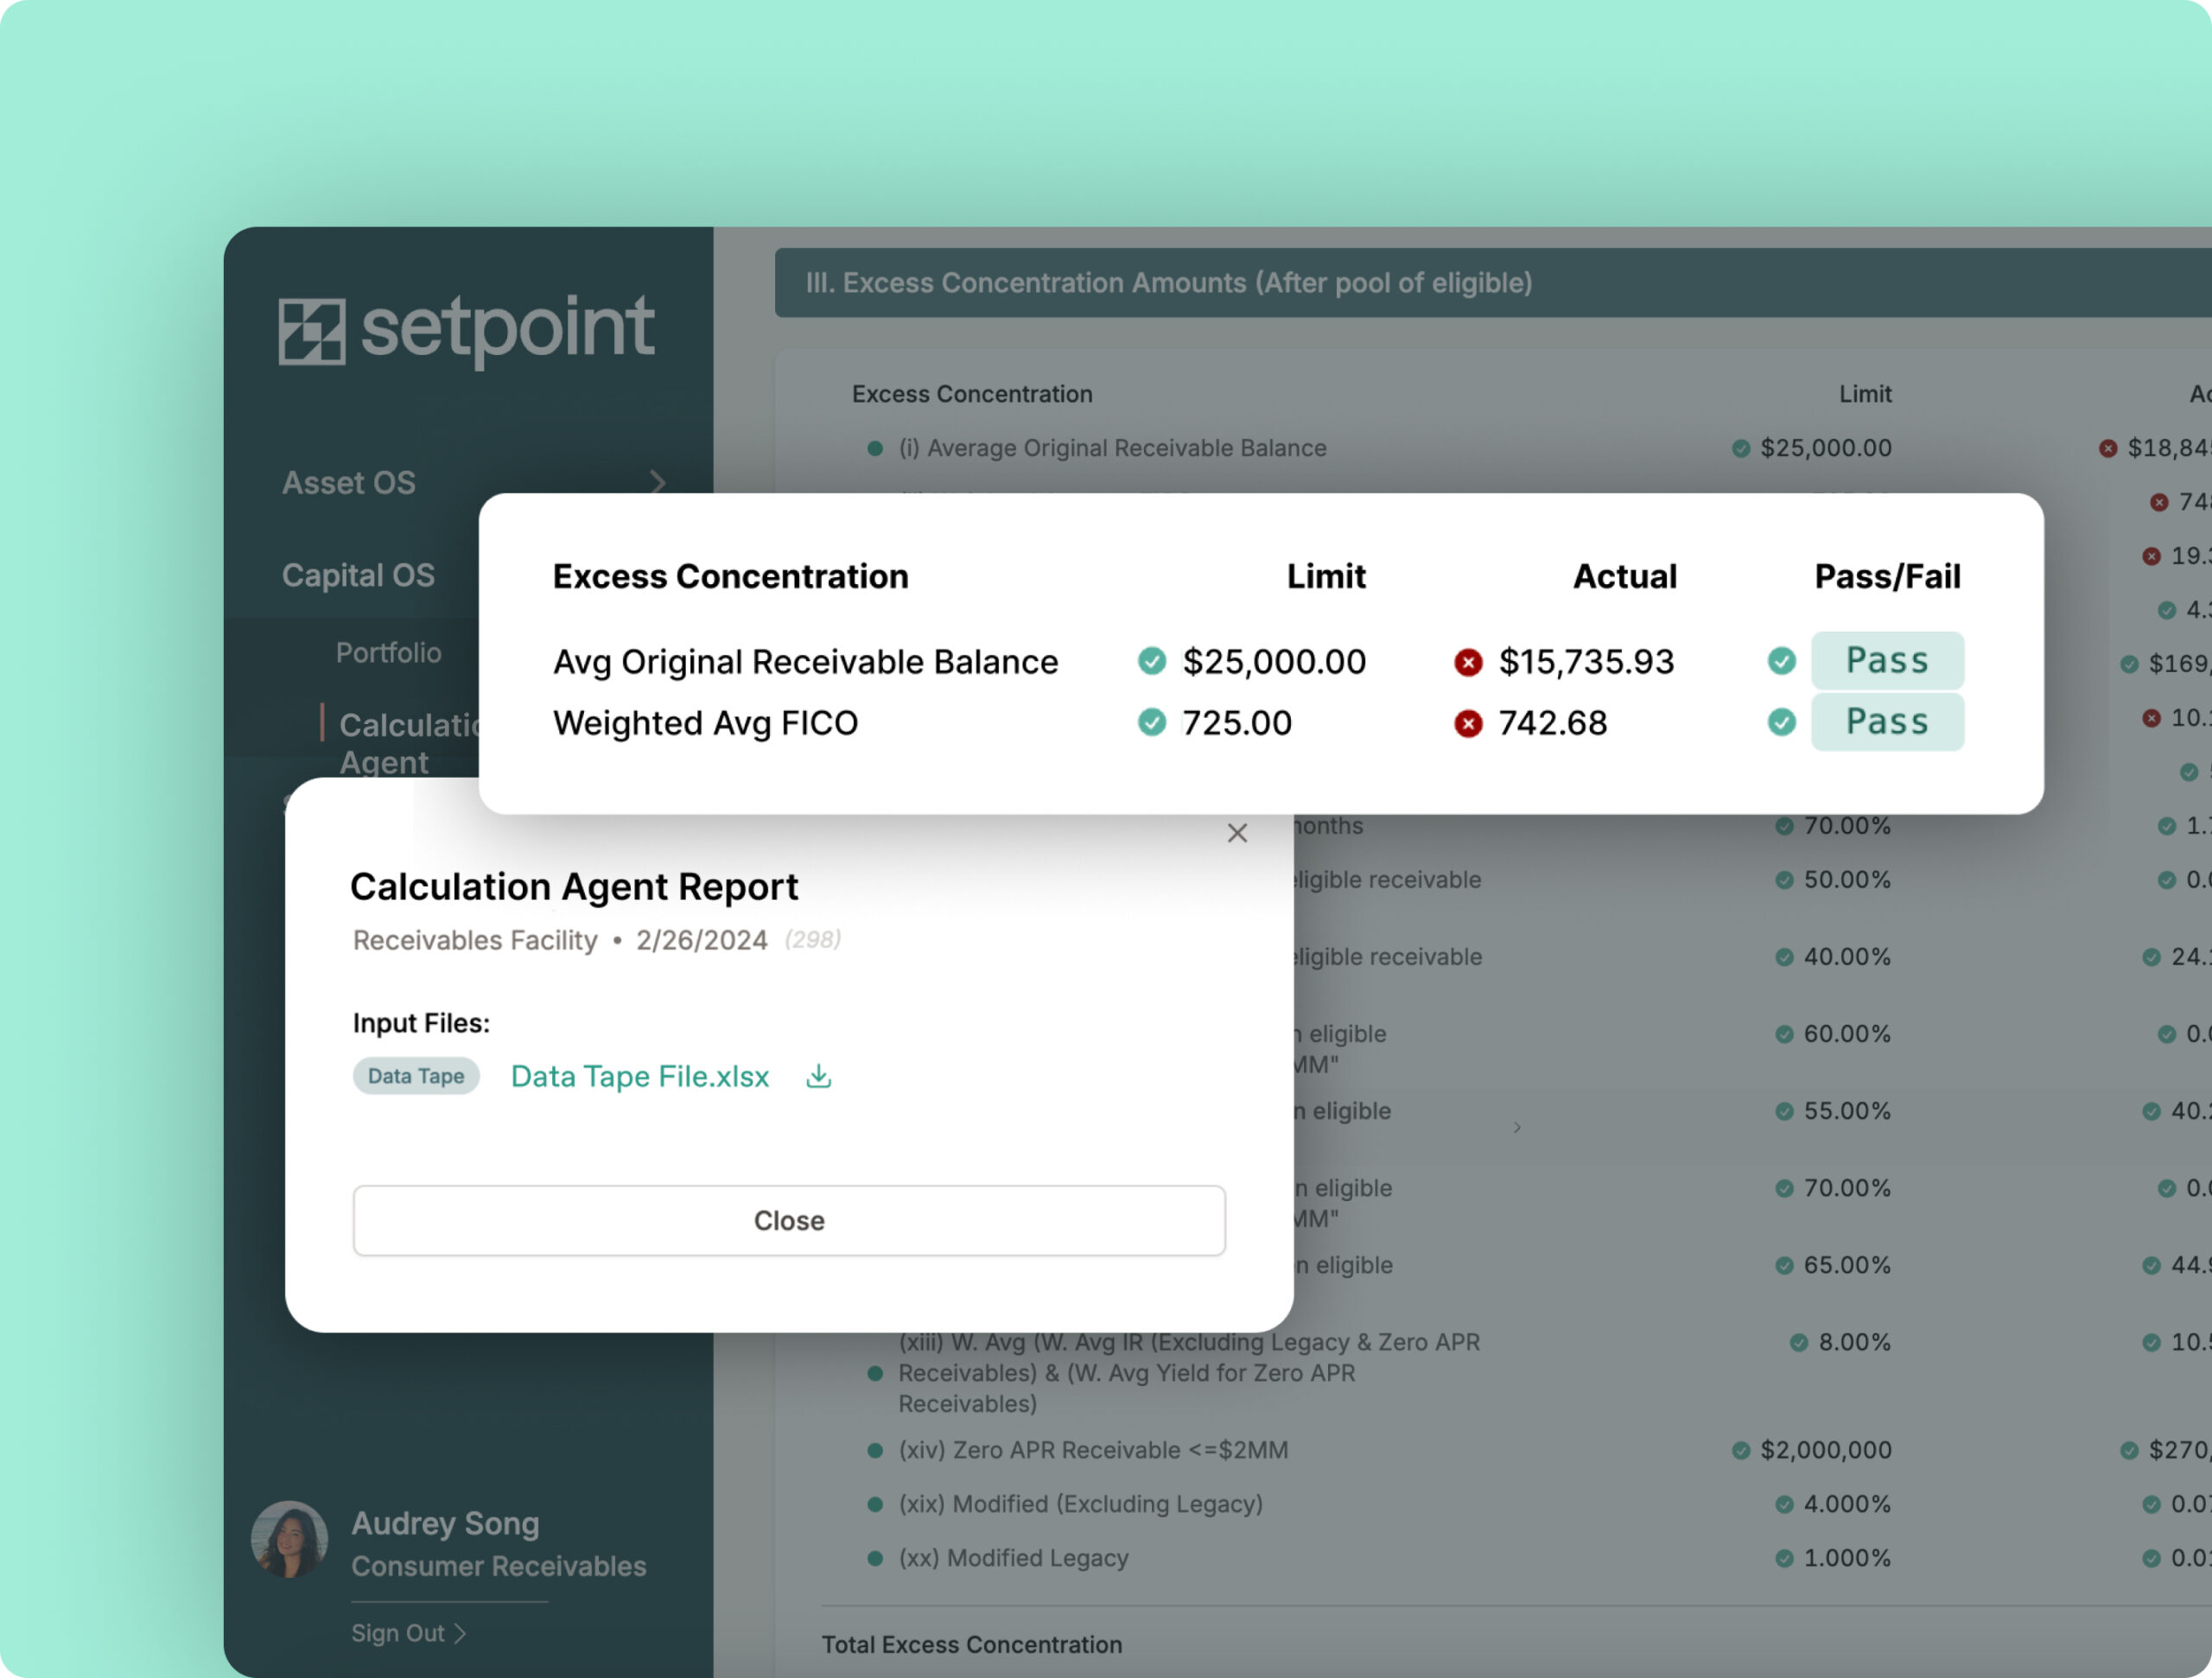Click the red fail icon next to 742.68
2212x1678 pixels.
(x=1467, y=723)
